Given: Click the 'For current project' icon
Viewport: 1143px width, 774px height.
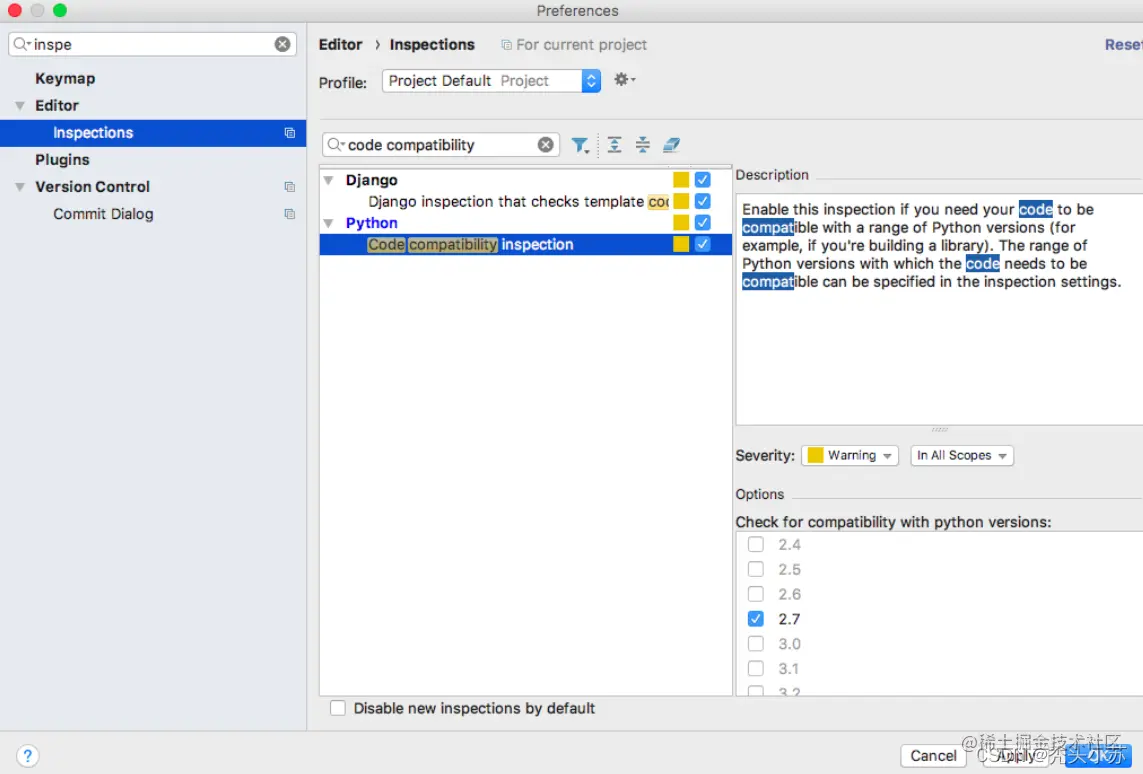Looking at the screenshot, I should coord(506,45).
